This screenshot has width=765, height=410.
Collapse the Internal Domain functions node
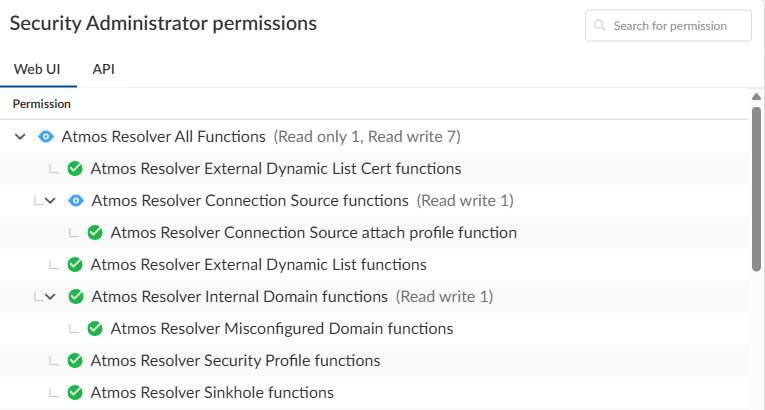click(50, 297)
